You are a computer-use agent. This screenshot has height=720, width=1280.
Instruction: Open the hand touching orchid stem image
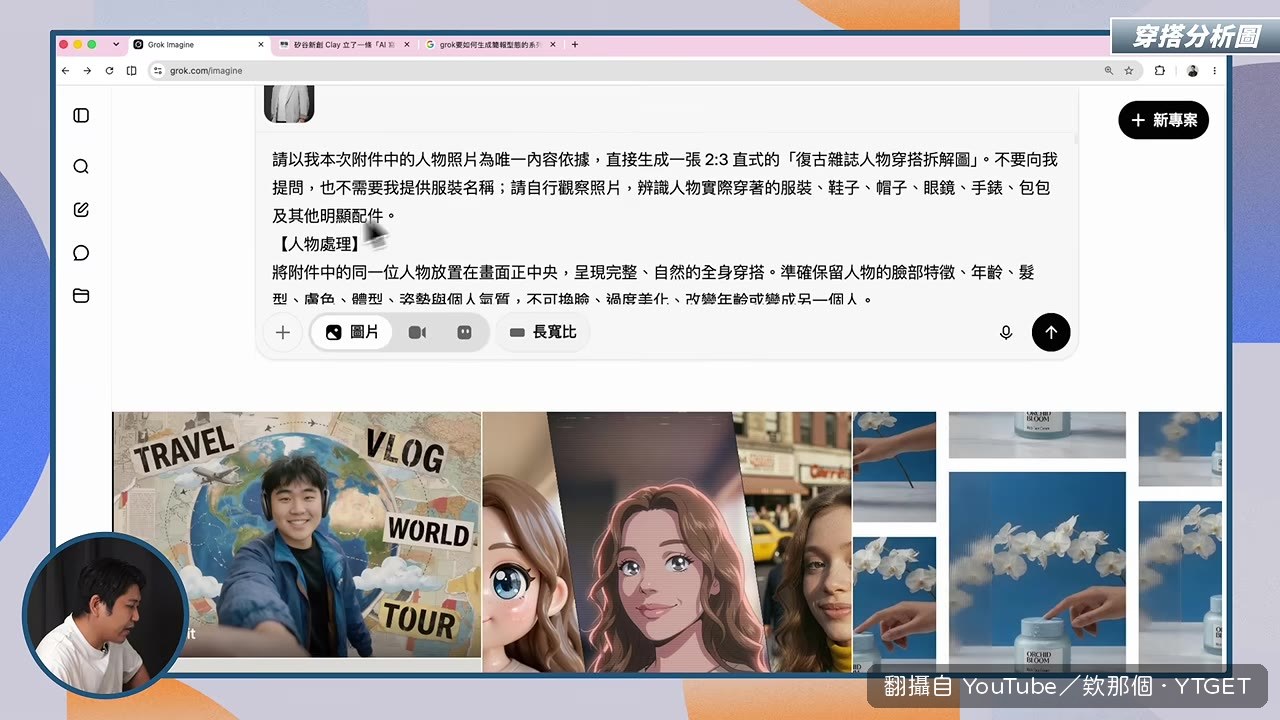tap(895, 466)
